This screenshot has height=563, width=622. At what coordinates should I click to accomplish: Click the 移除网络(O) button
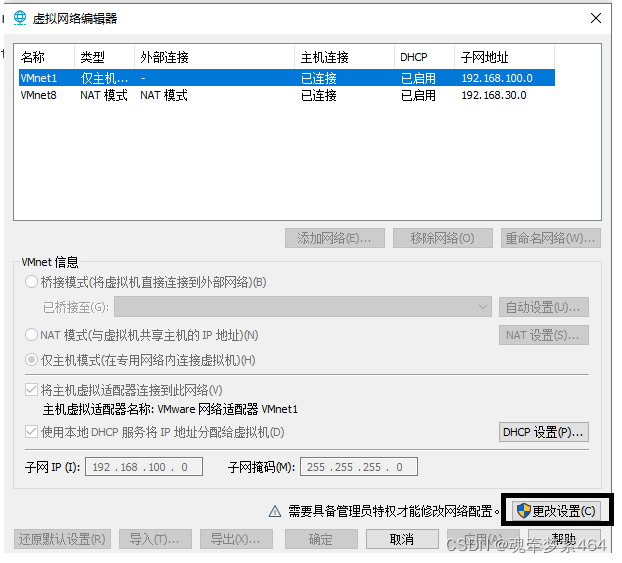click(x=443, y=238)
